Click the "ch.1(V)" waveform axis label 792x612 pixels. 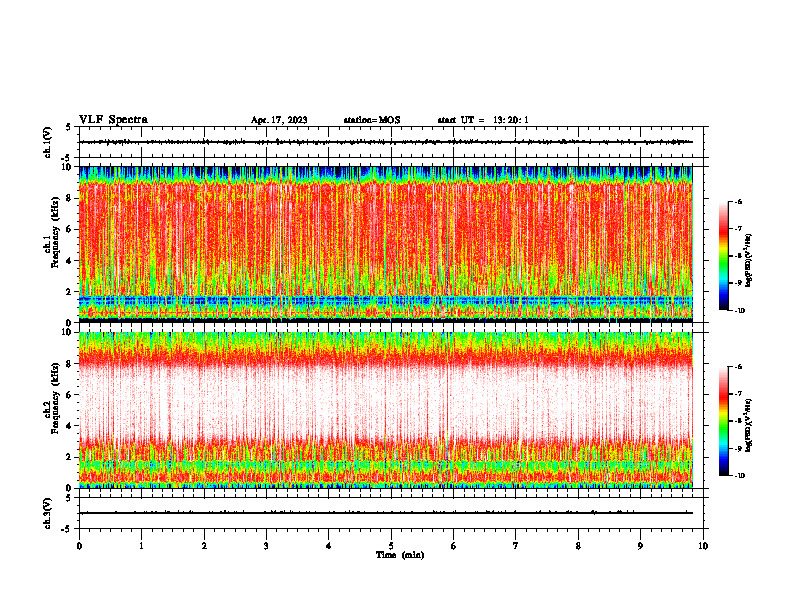click(48, 142)
